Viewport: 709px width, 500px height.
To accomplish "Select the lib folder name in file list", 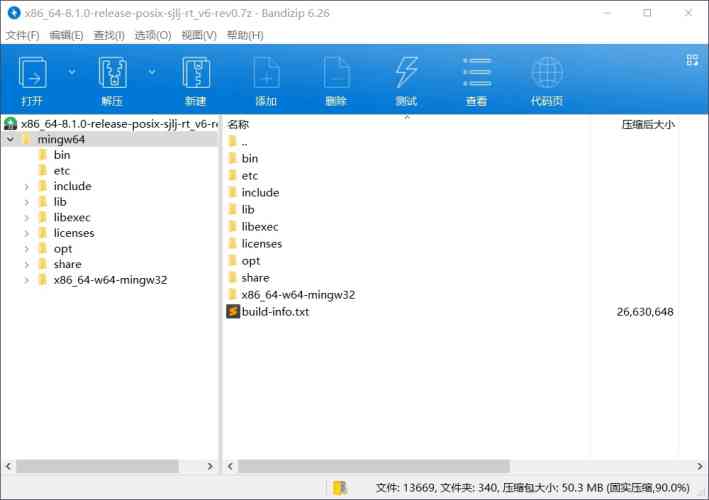I will (x=248, y=209).
